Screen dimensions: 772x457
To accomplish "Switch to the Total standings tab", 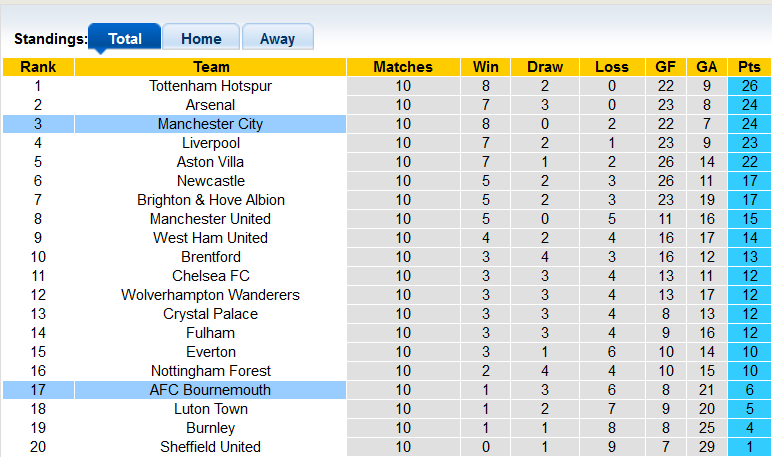I will 124,39.
